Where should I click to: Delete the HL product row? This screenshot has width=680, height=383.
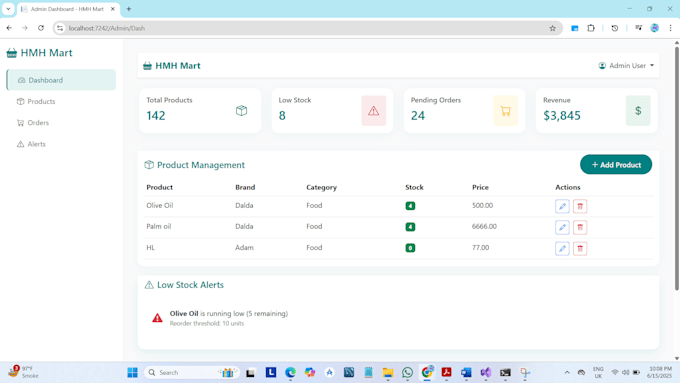(x=580, y=249)
